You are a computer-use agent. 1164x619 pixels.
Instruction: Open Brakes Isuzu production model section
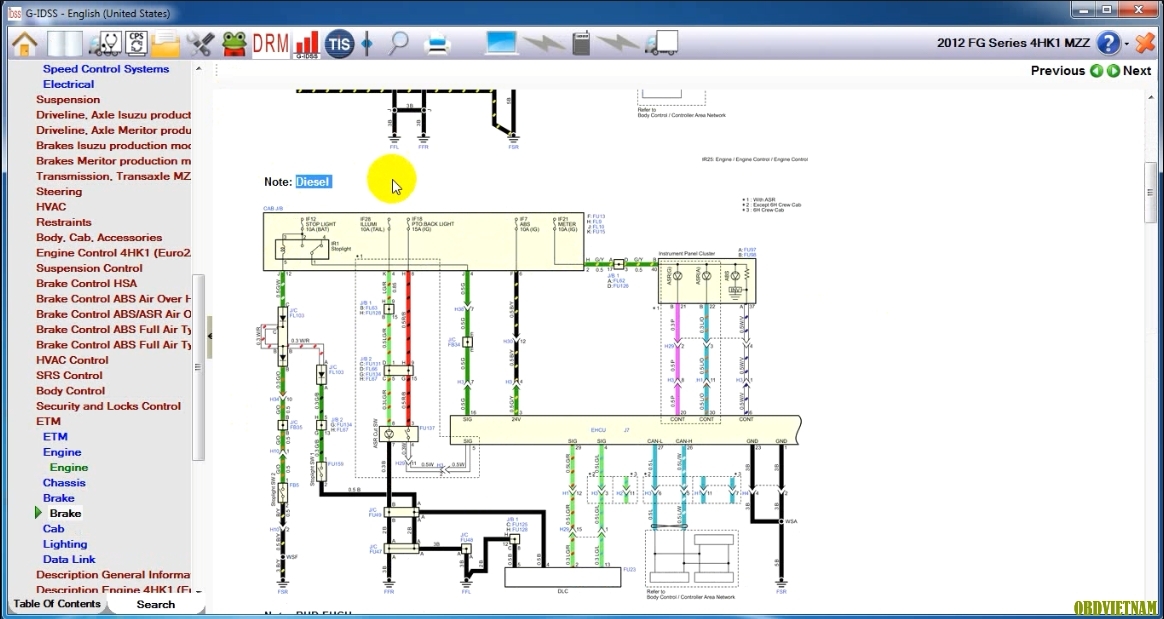click(114, 145)
